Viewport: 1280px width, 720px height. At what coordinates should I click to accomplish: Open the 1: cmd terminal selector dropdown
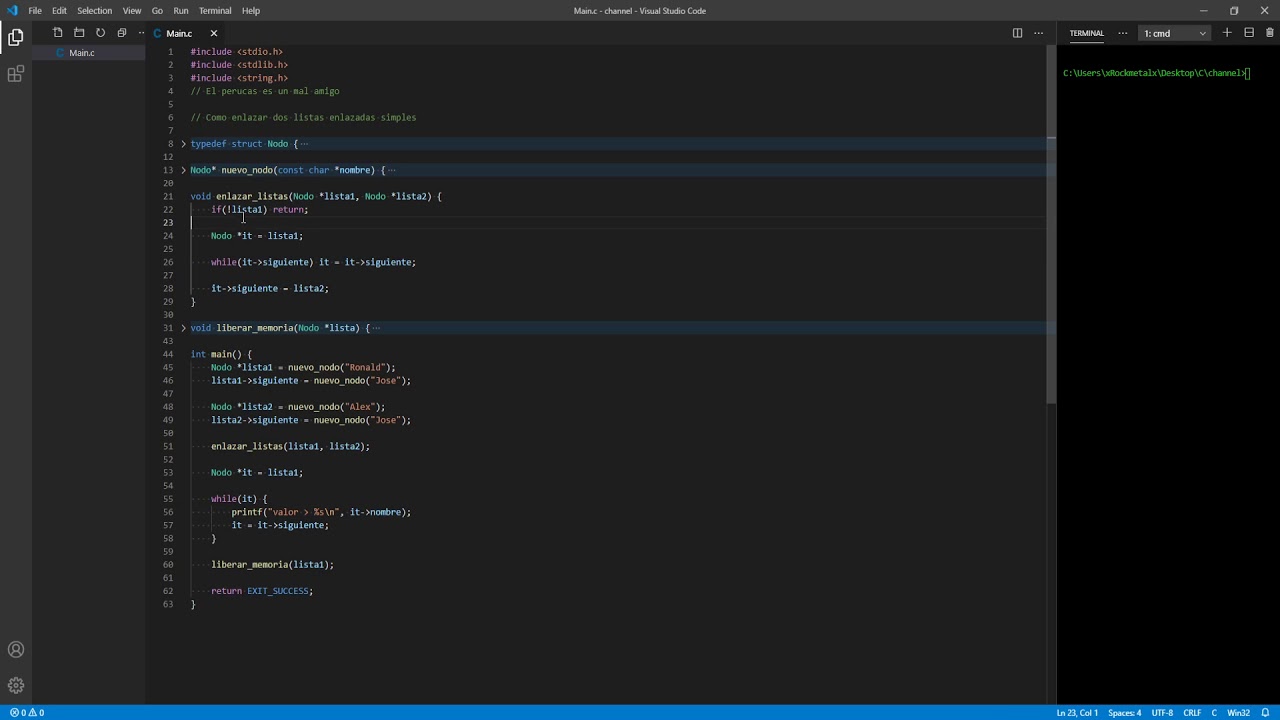1176,33
